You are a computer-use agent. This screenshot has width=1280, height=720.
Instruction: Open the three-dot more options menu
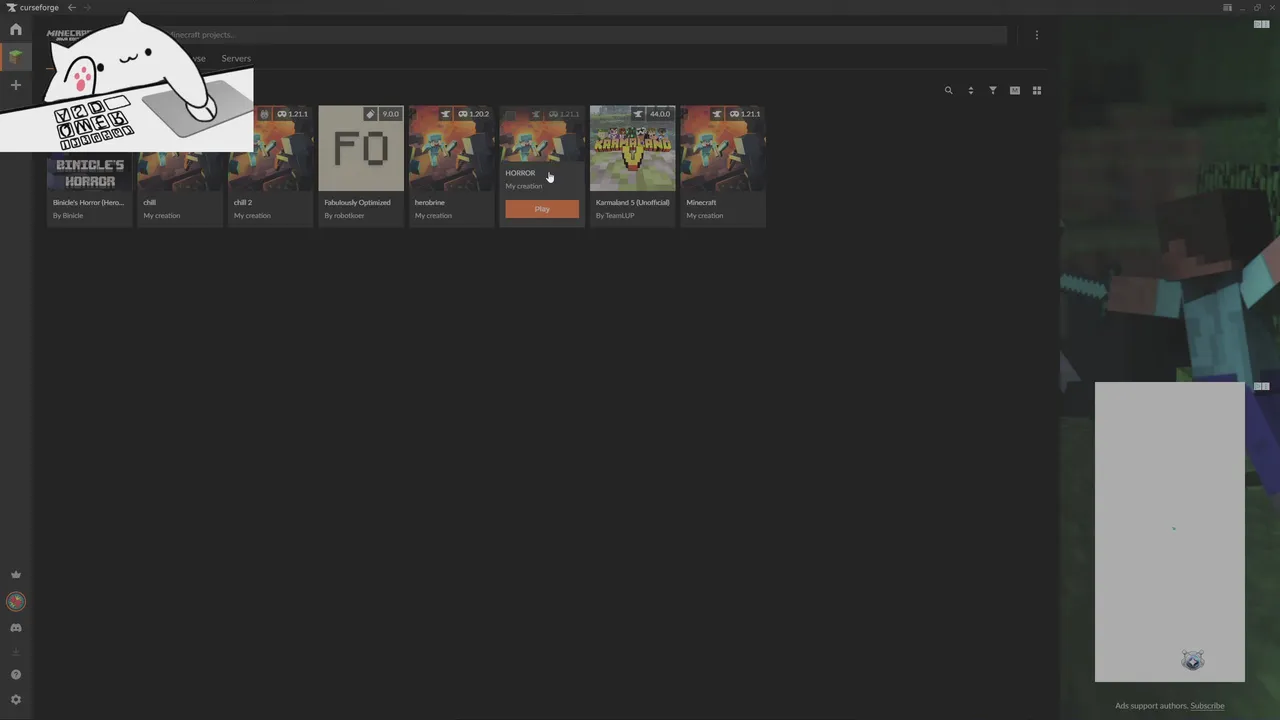pyautogui.click(x=1037, y=35)
